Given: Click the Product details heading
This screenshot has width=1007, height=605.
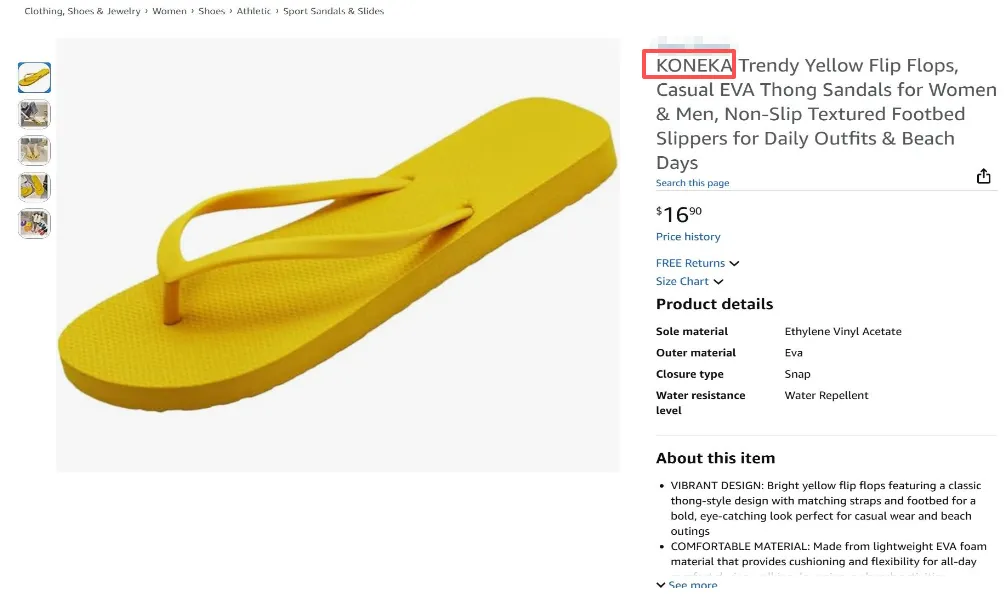Looking at the screenshot, I should [714, 304].
